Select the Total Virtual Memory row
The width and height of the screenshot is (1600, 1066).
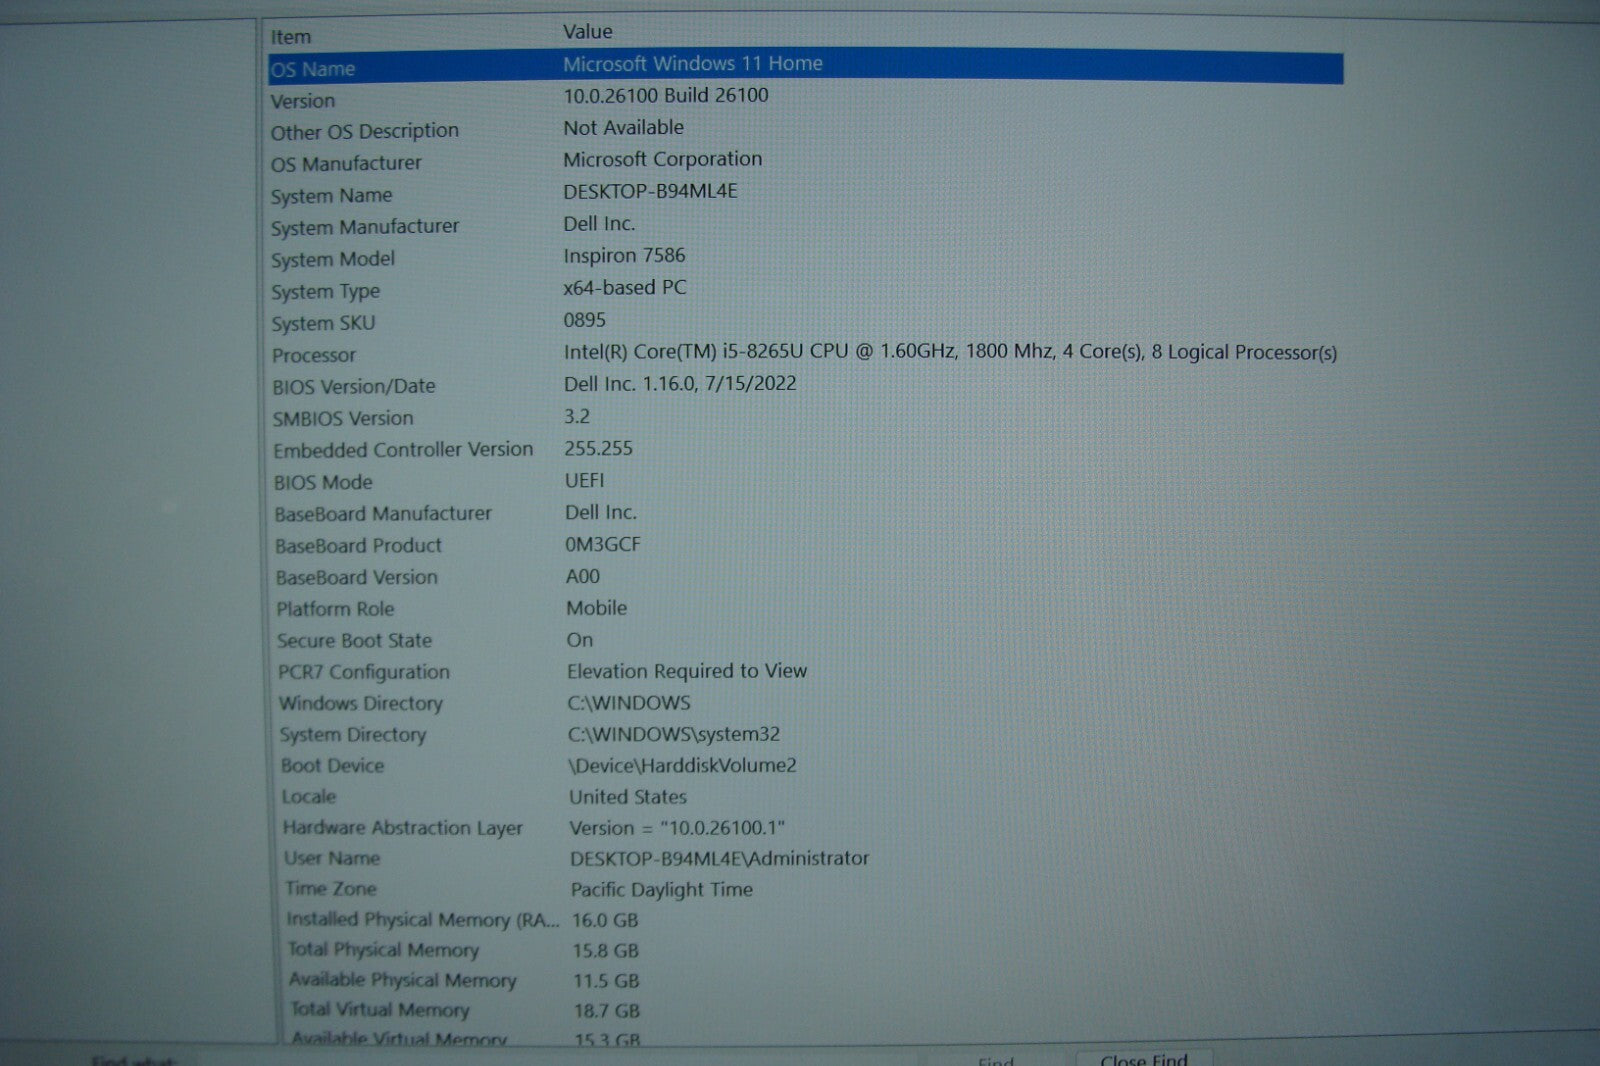pyautogui.click(x=380, y=1010)
